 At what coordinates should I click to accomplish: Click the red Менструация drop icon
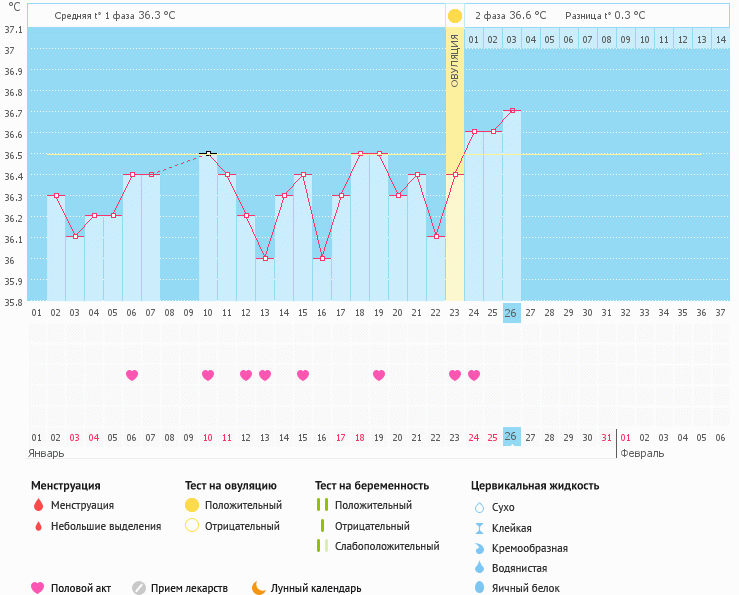[38, 506]
